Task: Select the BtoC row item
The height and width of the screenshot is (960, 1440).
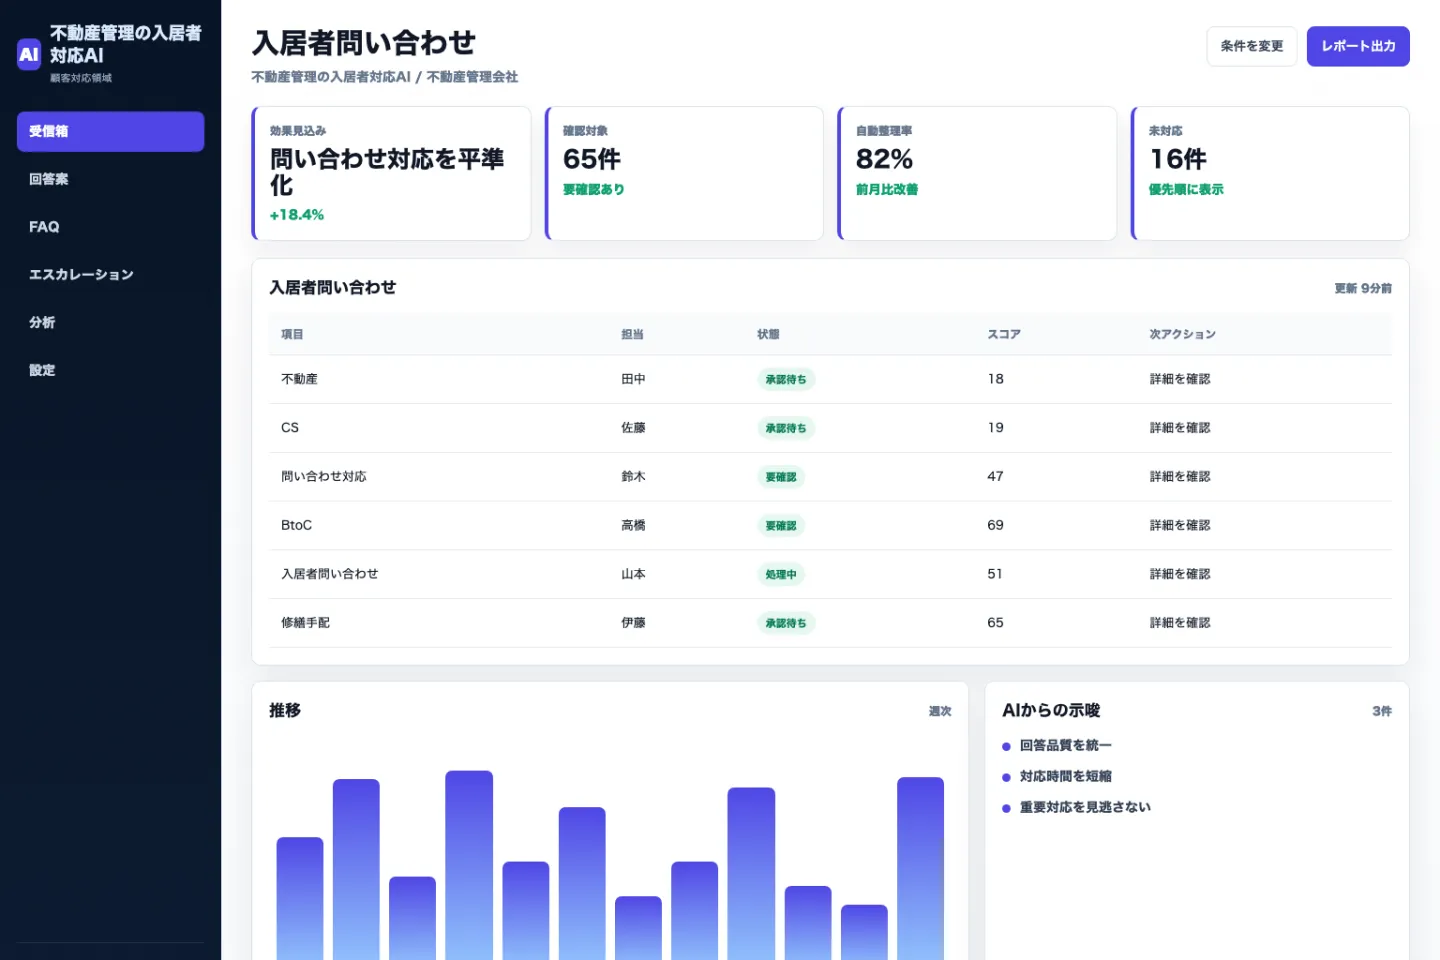Action: pos(296,525)
